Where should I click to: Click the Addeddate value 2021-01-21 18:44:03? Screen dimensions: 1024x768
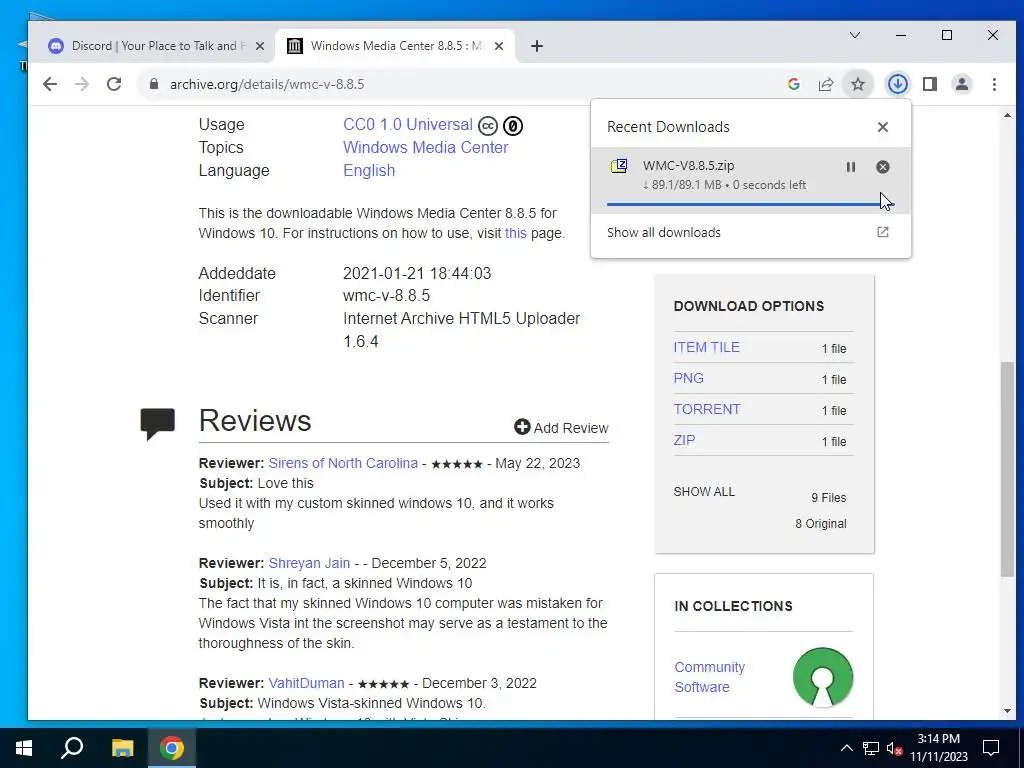[417, 274]
